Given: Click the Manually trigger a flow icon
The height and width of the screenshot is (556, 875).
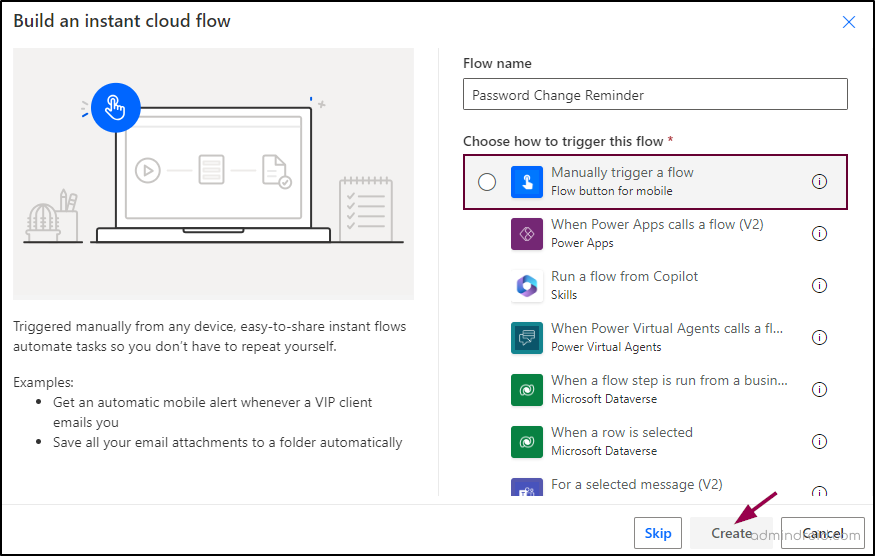Looking at the screenshot, I should point(526,182).
